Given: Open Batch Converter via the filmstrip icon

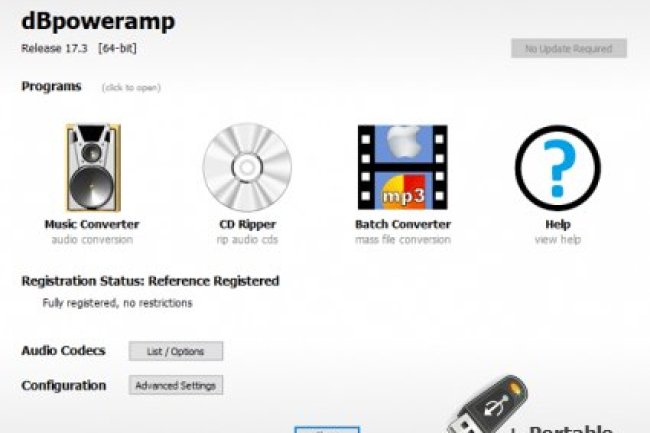Looking at the screenshot, I should [403, 167].
